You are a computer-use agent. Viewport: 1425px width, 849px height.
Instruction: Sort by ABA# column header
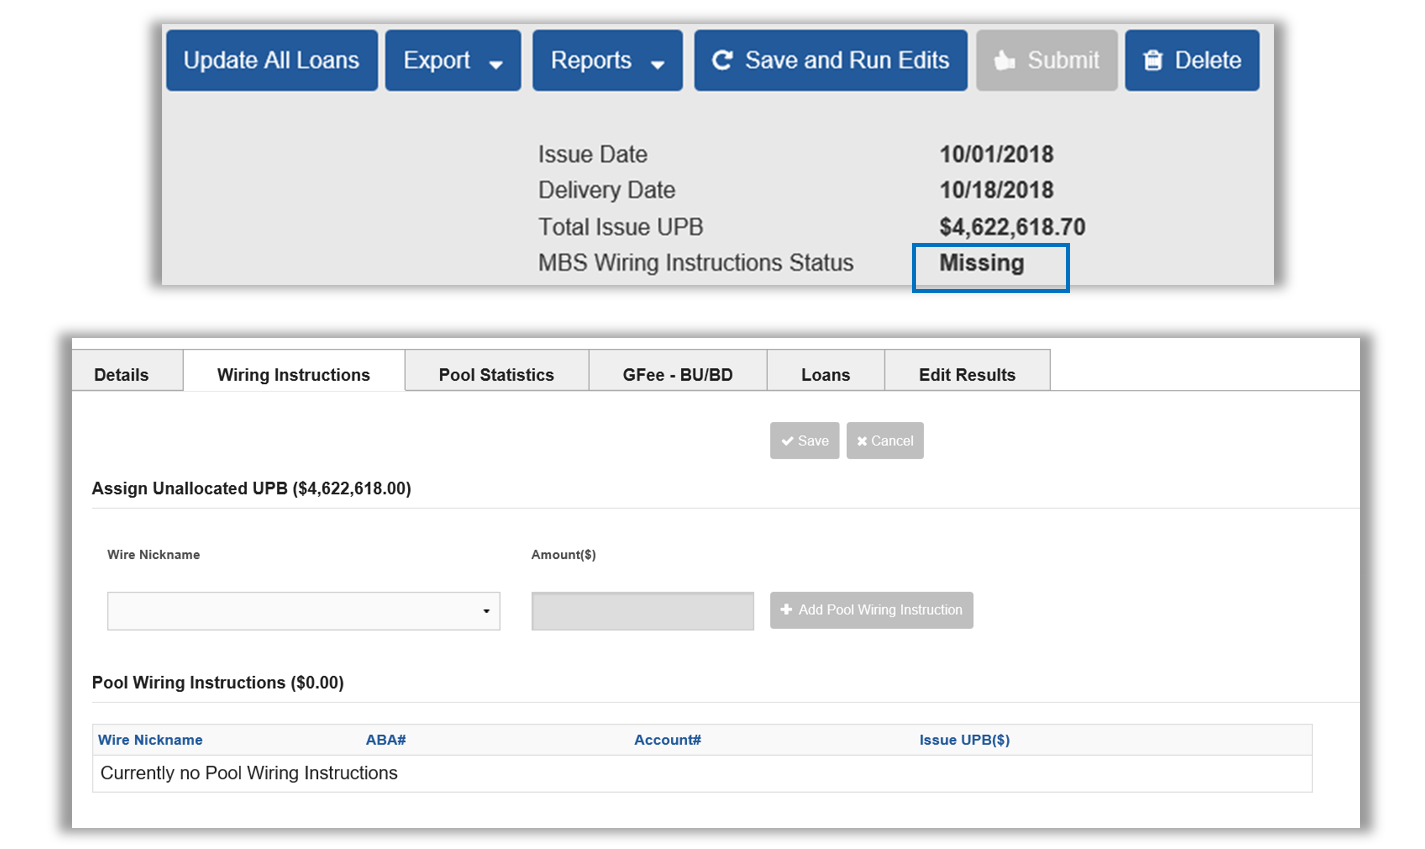pos(386,740)
